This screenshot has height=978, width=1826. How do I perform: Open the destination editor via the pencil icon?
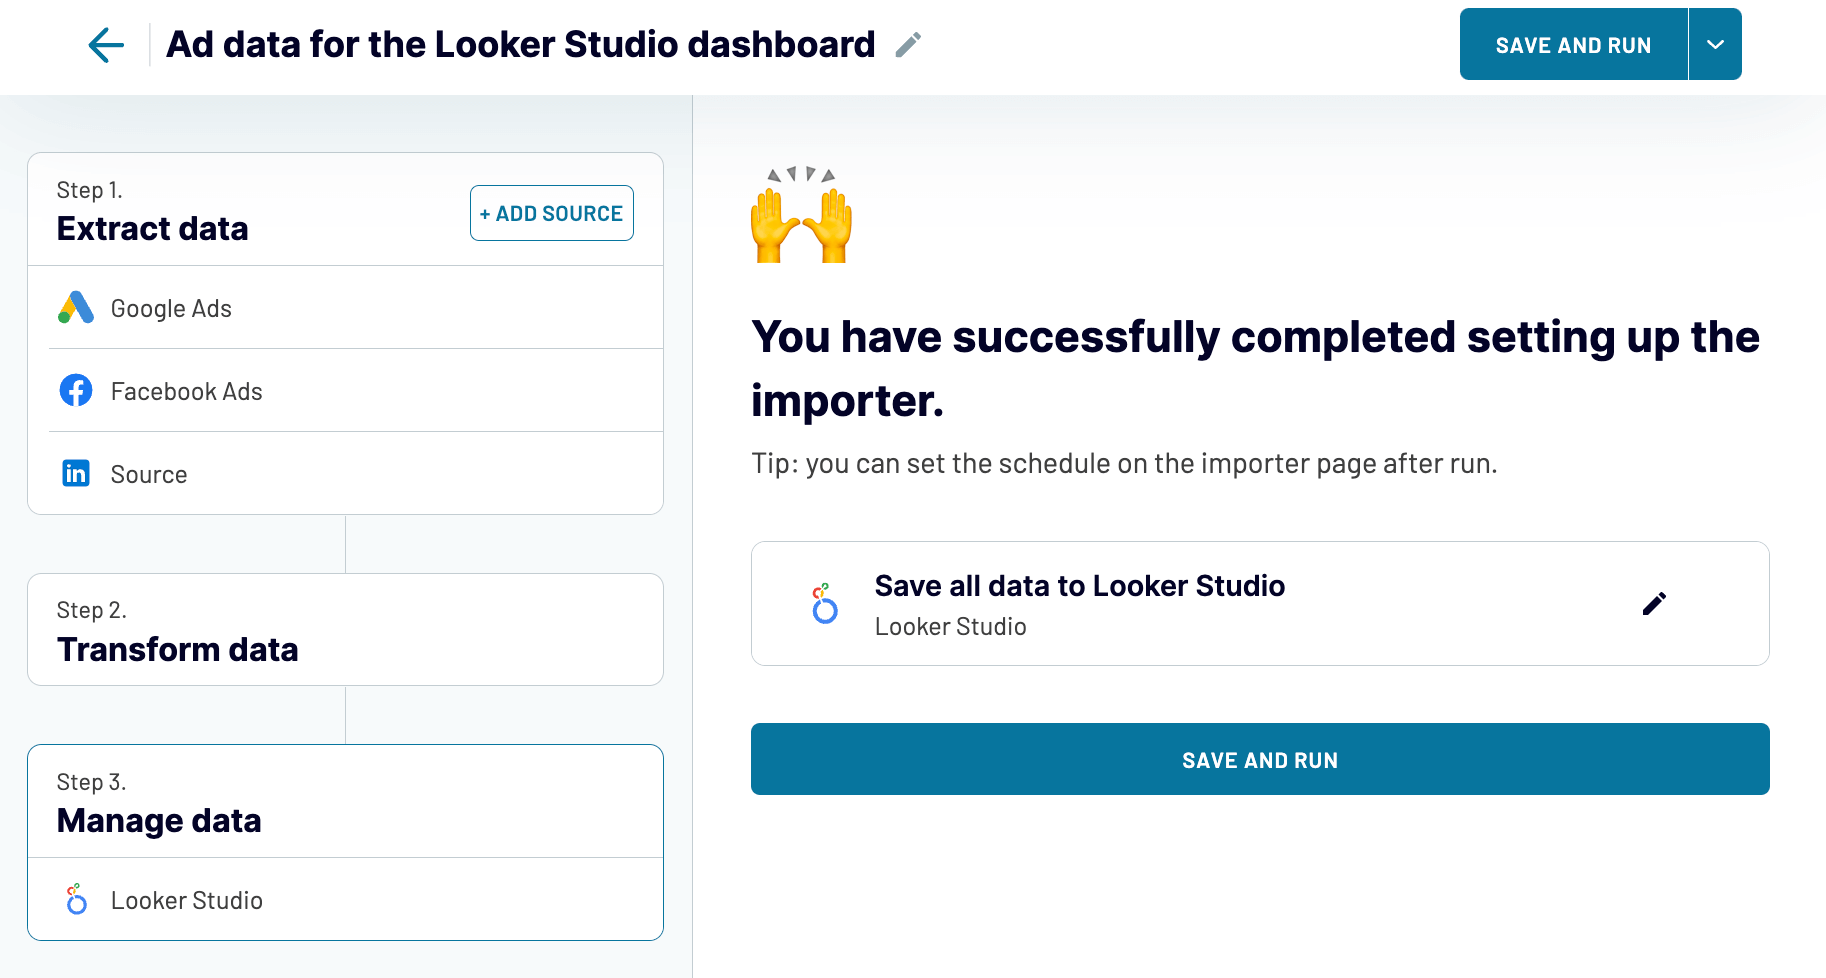[x=1654, y=603]
